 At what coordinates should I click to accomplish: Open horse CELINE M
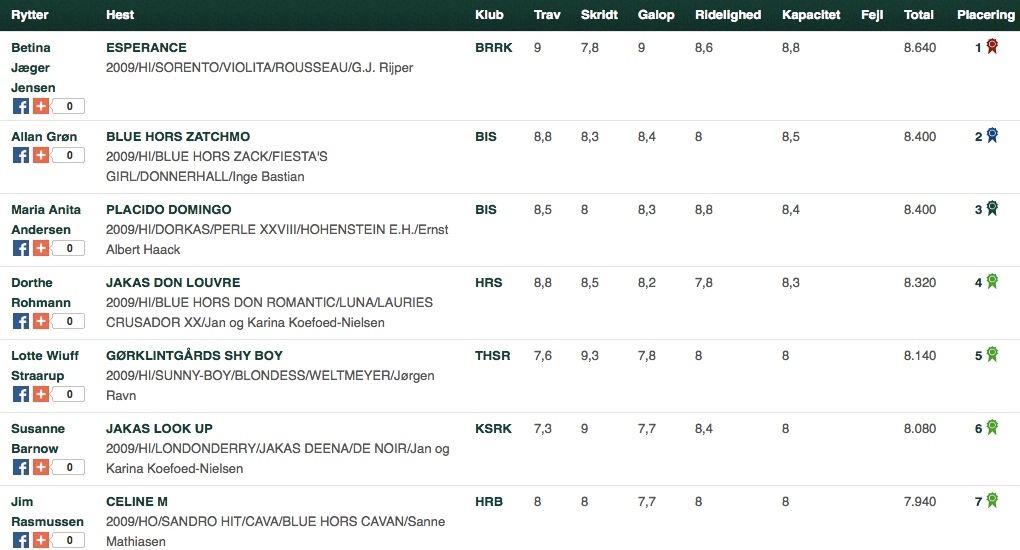pyautogui.click(x=137, y=501)
